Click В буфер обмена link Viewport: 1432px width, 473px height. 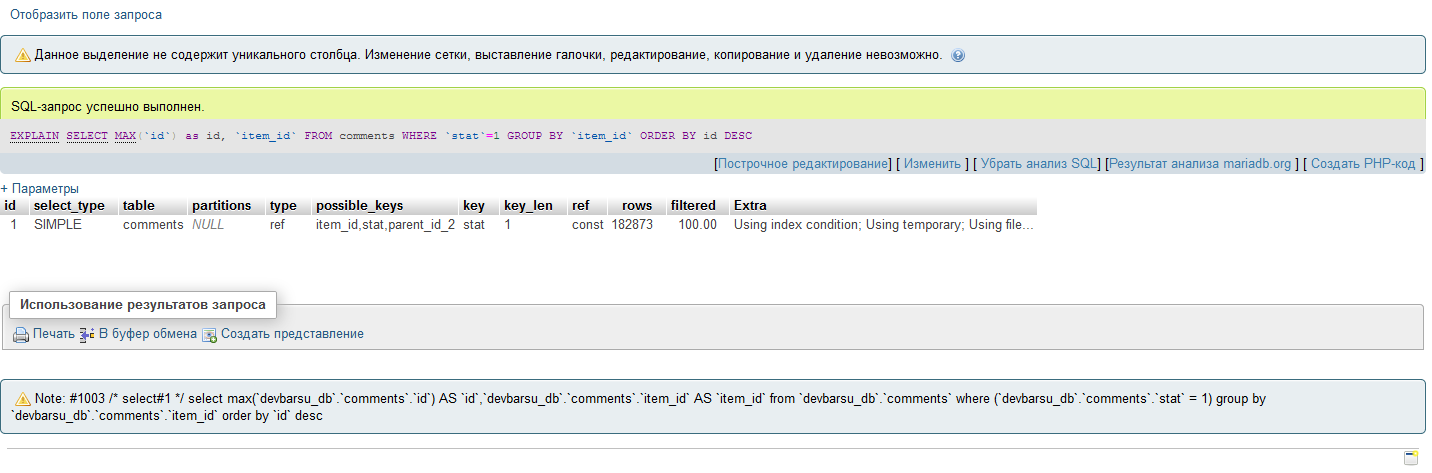coord(148,334)
